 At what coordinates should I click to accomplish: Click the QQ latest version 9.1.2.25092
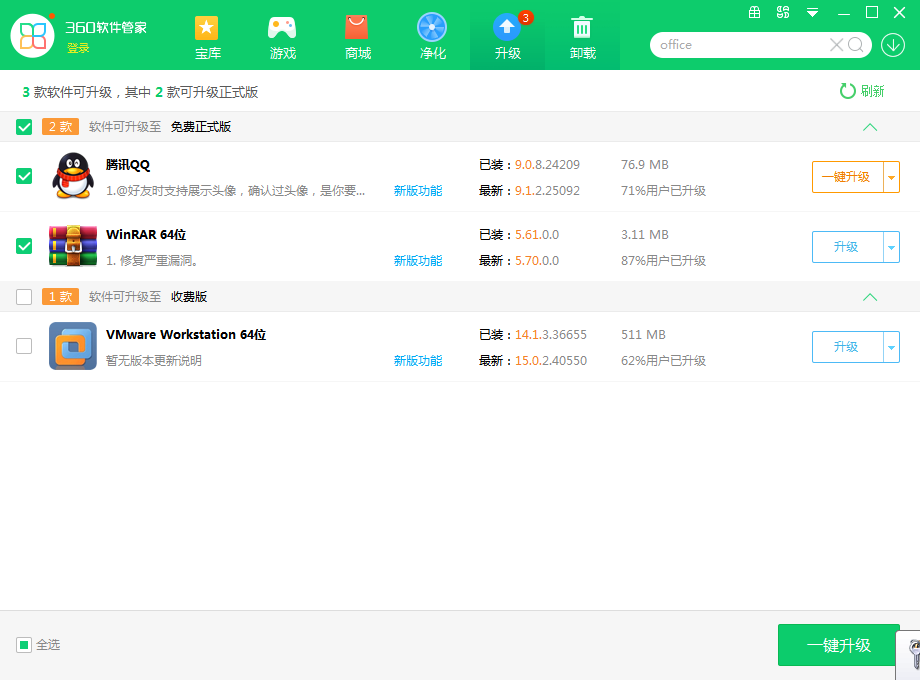click(547, 191)
